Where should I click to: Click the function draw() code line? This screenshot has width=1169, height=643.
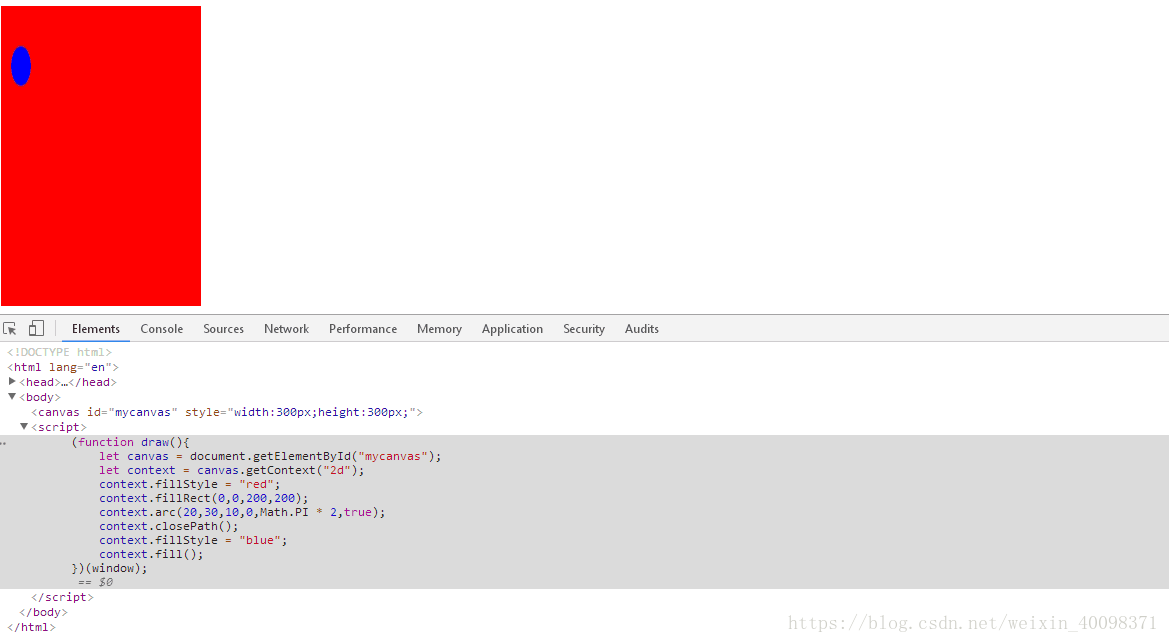coord(131,442)
